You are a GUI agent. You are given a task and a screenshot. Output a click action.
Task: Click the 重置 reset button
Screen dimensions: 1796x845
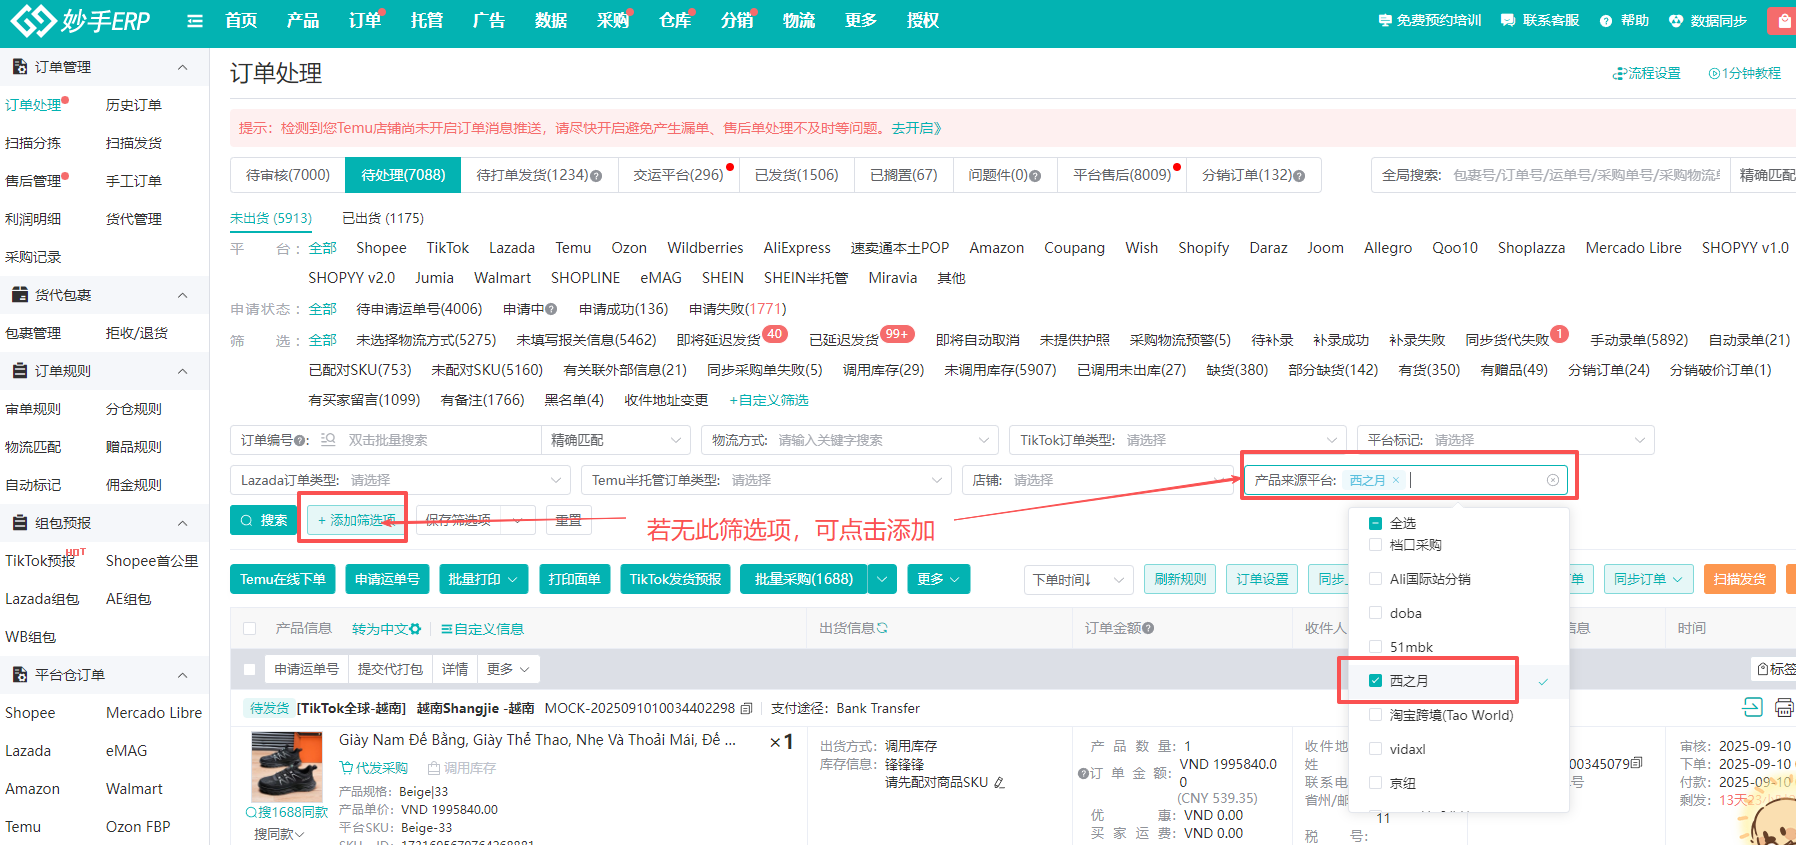tap(569, 520)
